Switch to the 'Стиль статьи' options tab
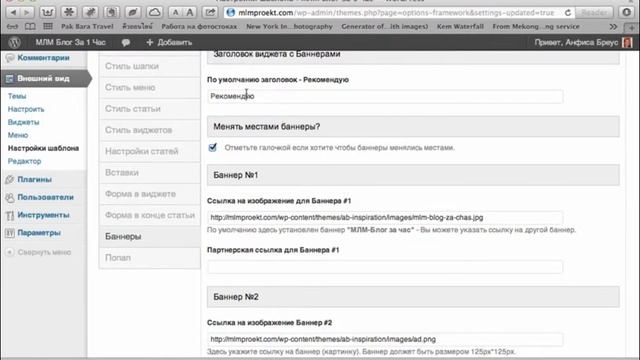This screenshot has height=360, width=640. [149, 109]
